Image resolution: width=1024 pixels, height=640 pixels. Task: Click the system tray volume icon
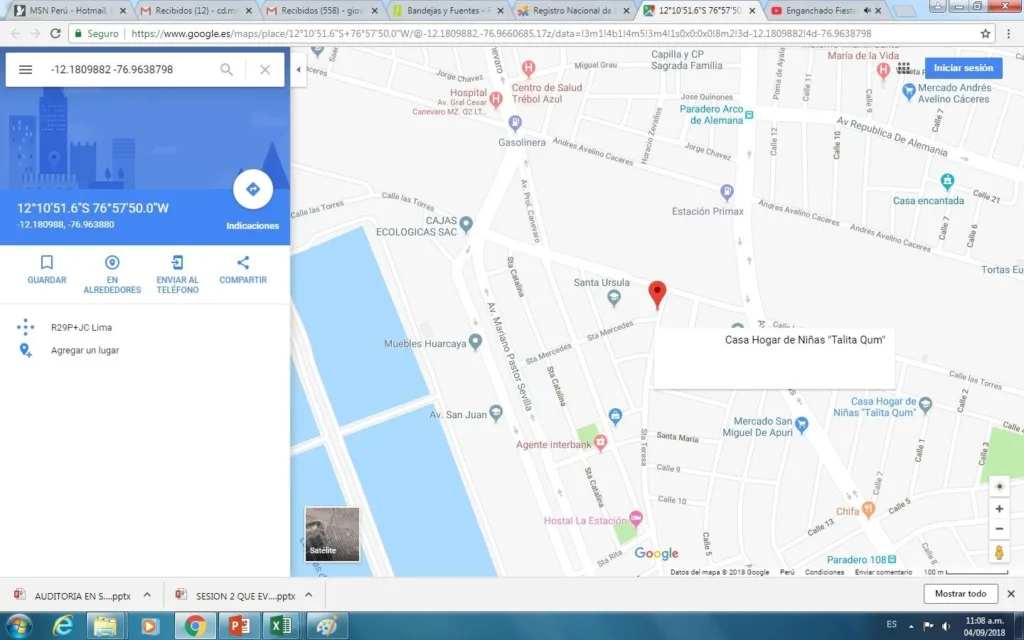945,626
